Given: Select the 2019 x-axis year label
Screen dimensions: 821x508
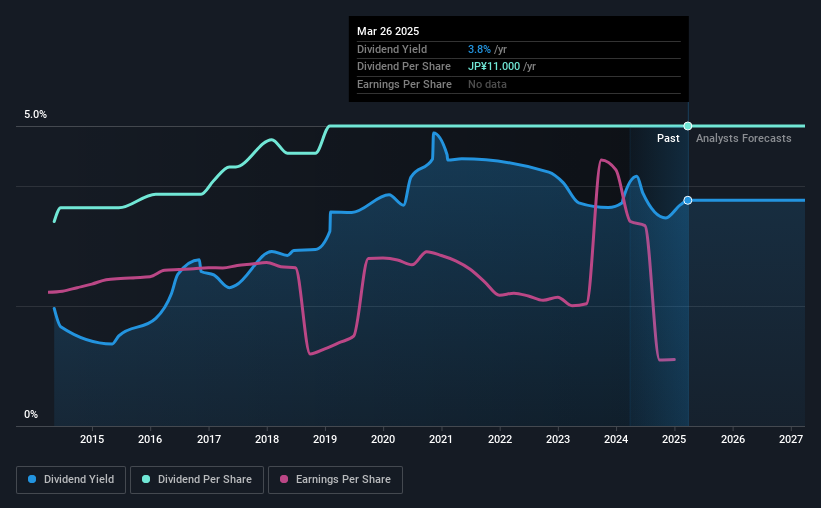Looking at the screenshot, I should click(325, 439).
